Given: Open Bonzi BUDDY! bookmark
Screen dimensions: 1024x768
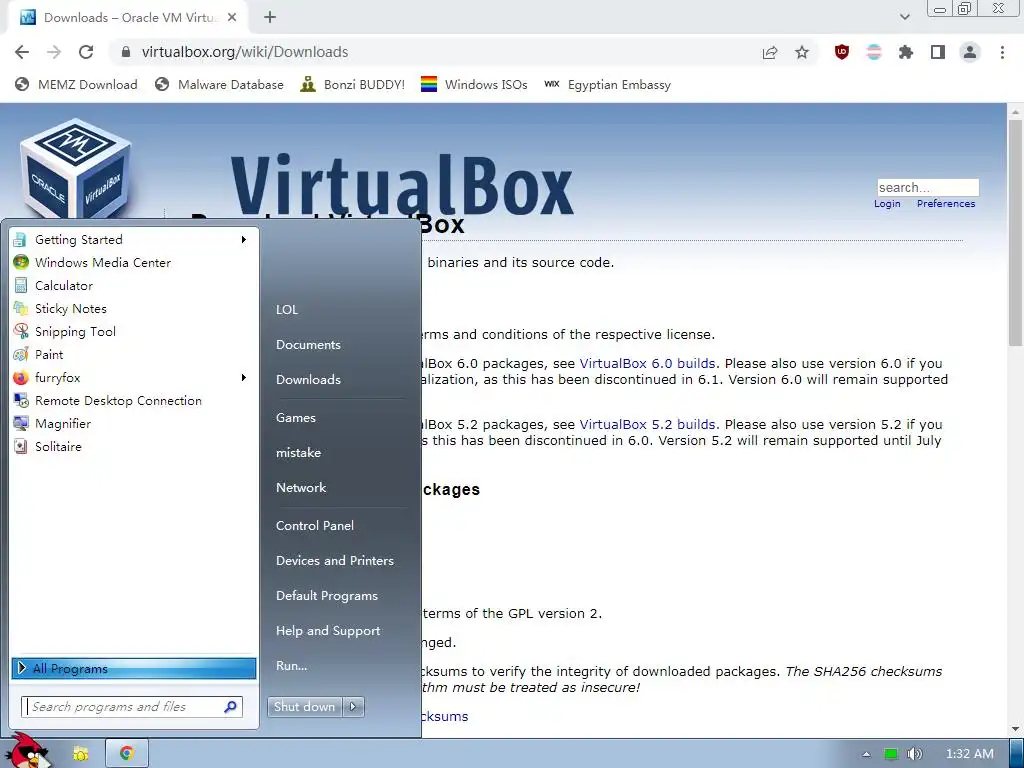Looking at the screenshot, I should 353,85.
